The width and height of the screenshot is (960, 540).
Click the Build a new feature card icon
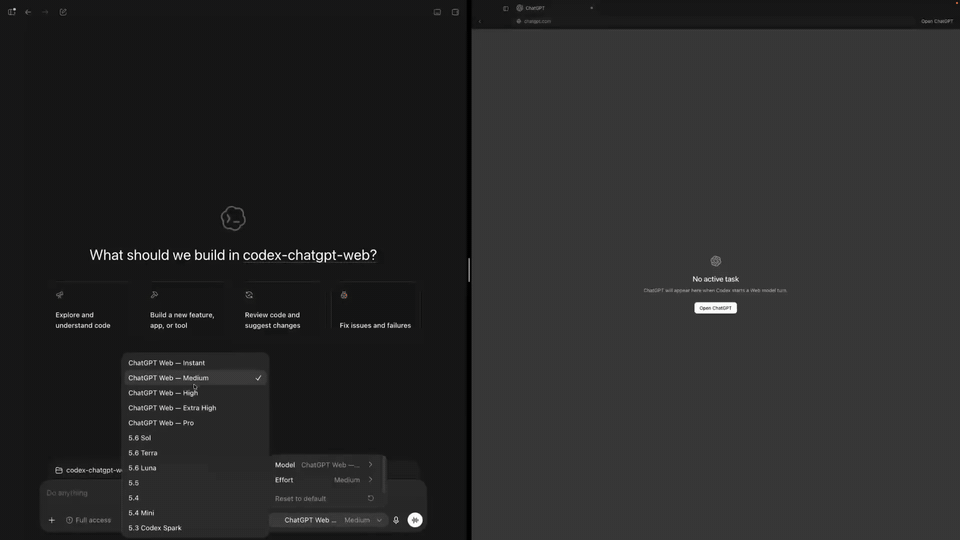click(x=154, y=294)
